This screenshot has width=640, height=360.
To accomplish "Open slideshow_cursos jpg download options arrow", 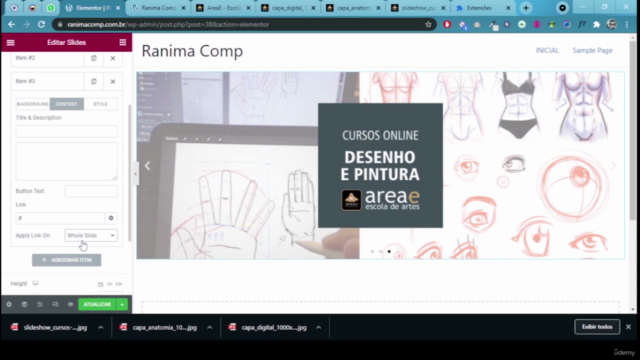I will click(x=100, y=327).
